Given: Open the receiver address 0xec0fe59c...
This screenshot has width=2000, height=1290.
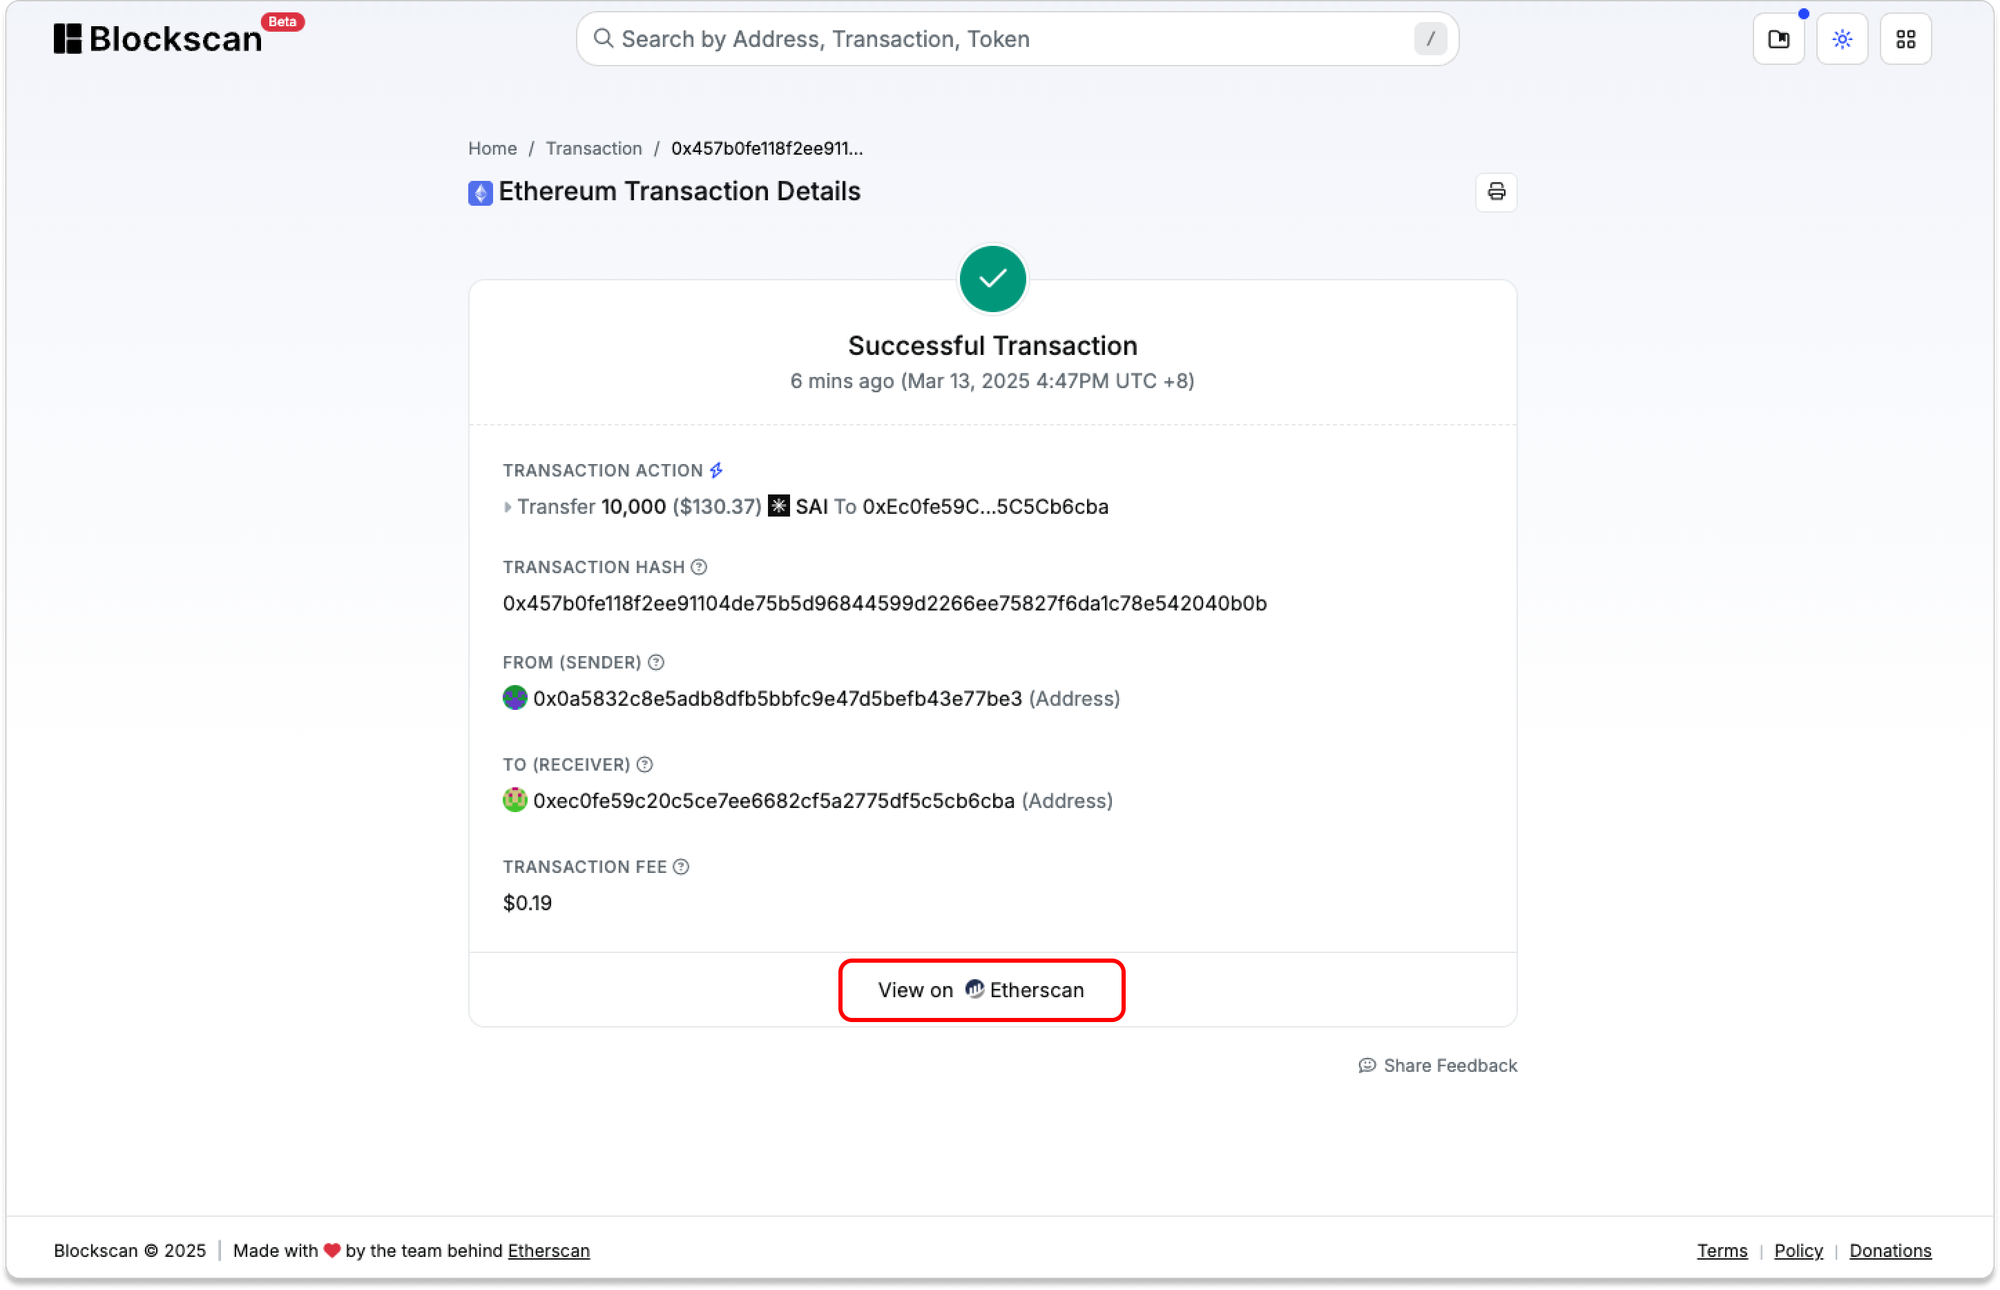Looking at the screenshot, I should 773,801.
